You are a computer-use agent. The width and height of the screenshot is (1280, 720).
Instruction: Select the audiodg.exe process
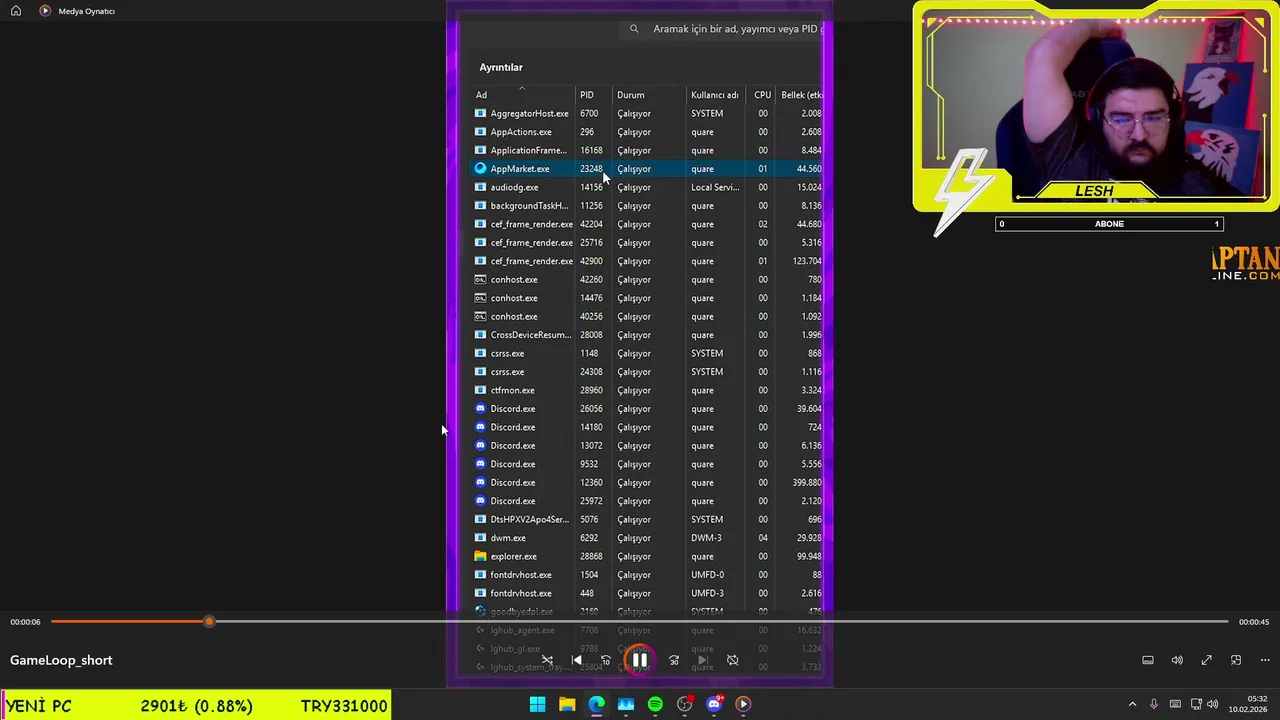point(647,187)
